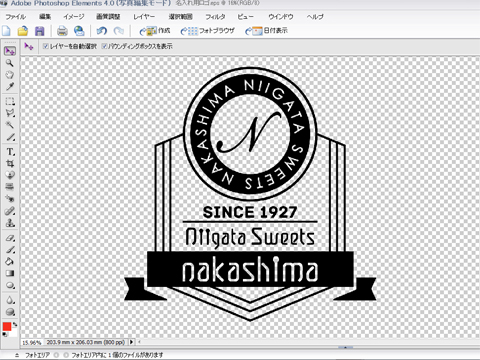
Task: Open the ヘルプ menu
Action: (x=315, y=17)
